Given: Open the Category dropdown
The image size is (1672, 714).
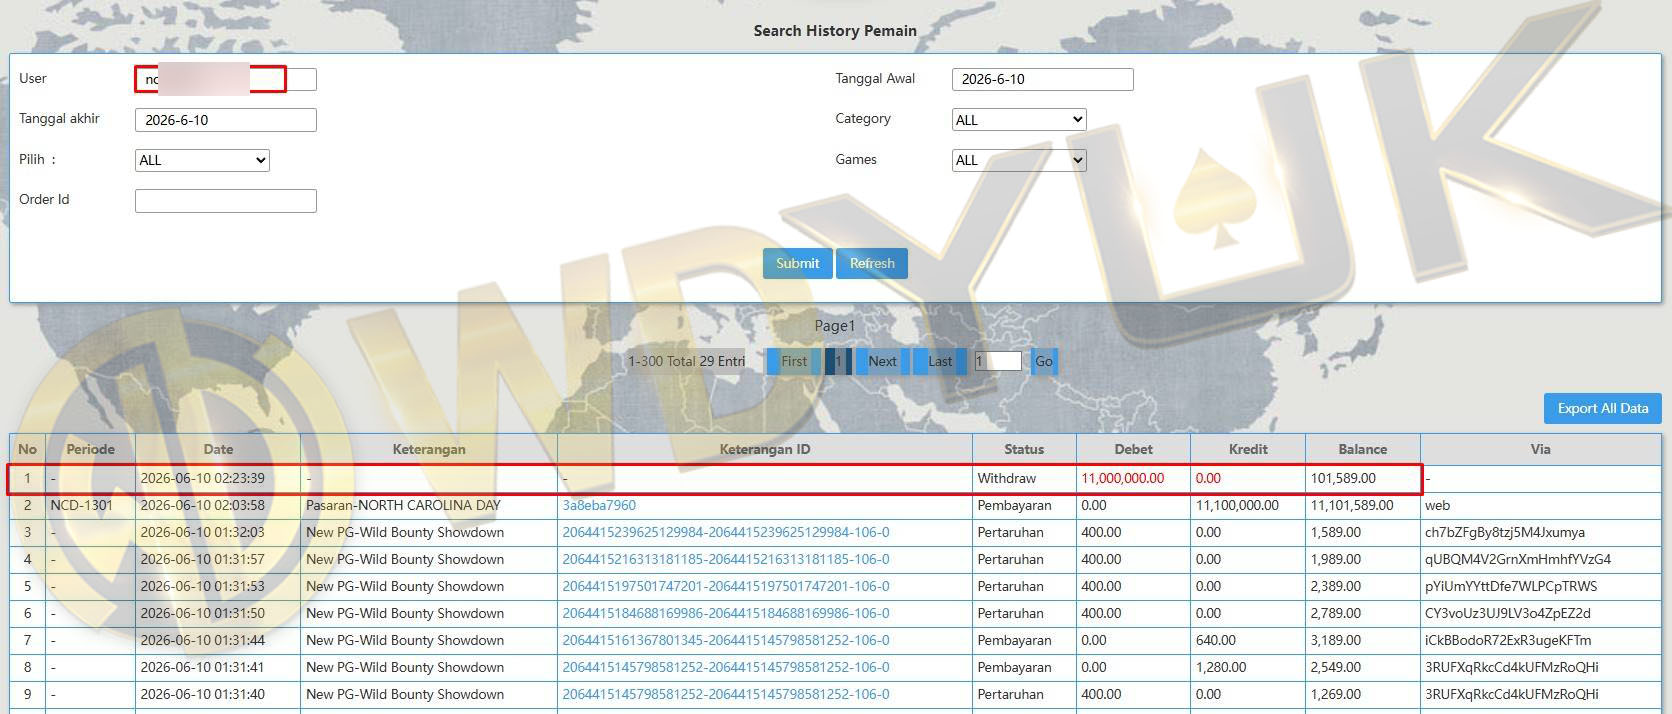Looking at the screenshot, I should click(x=1019, y=120).
